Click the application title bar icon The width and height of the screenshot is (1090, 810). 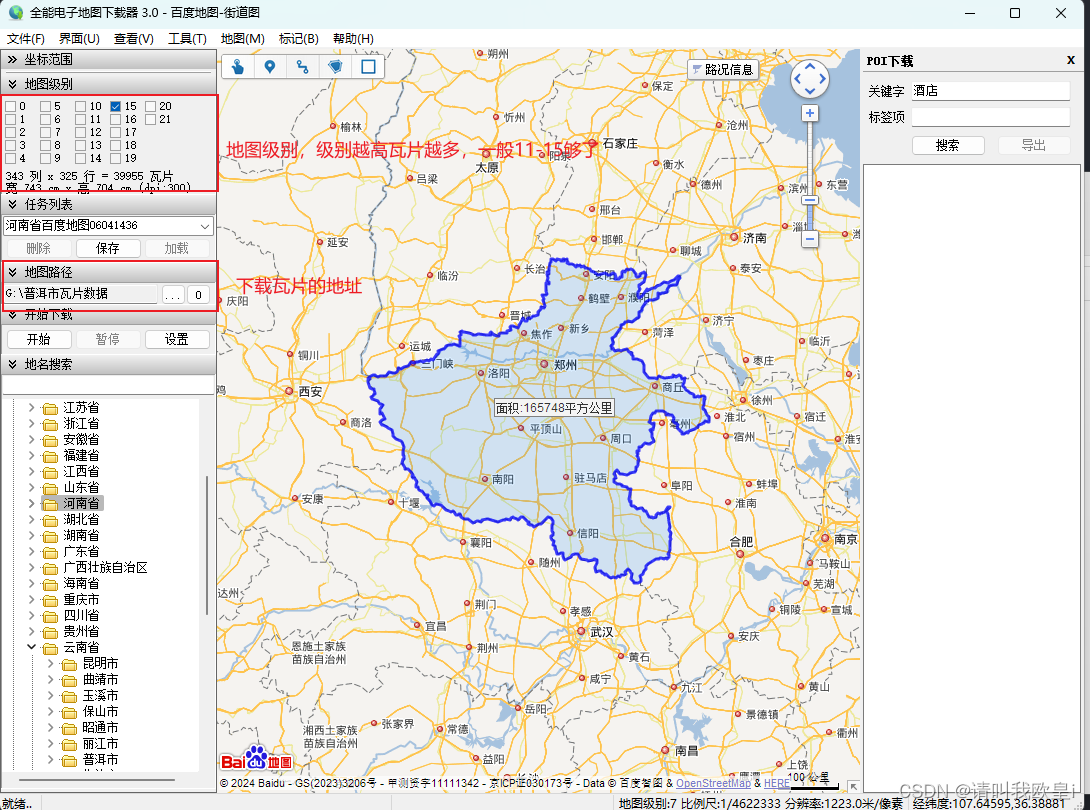coord(15,13)
